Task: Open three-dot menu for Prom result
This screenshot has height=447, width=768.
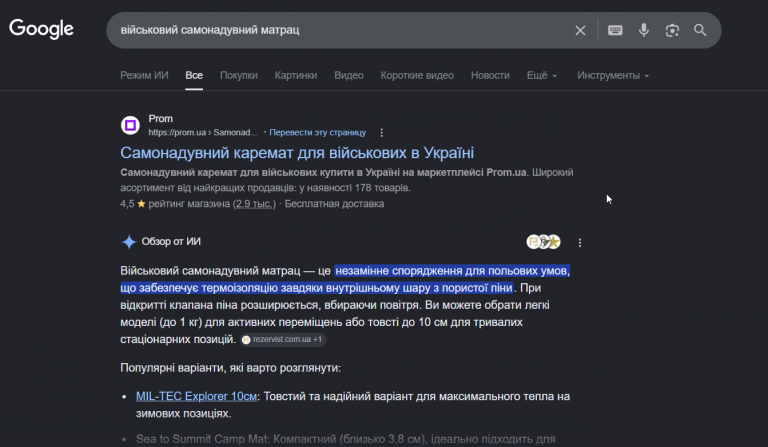Action: click(382, 133)
